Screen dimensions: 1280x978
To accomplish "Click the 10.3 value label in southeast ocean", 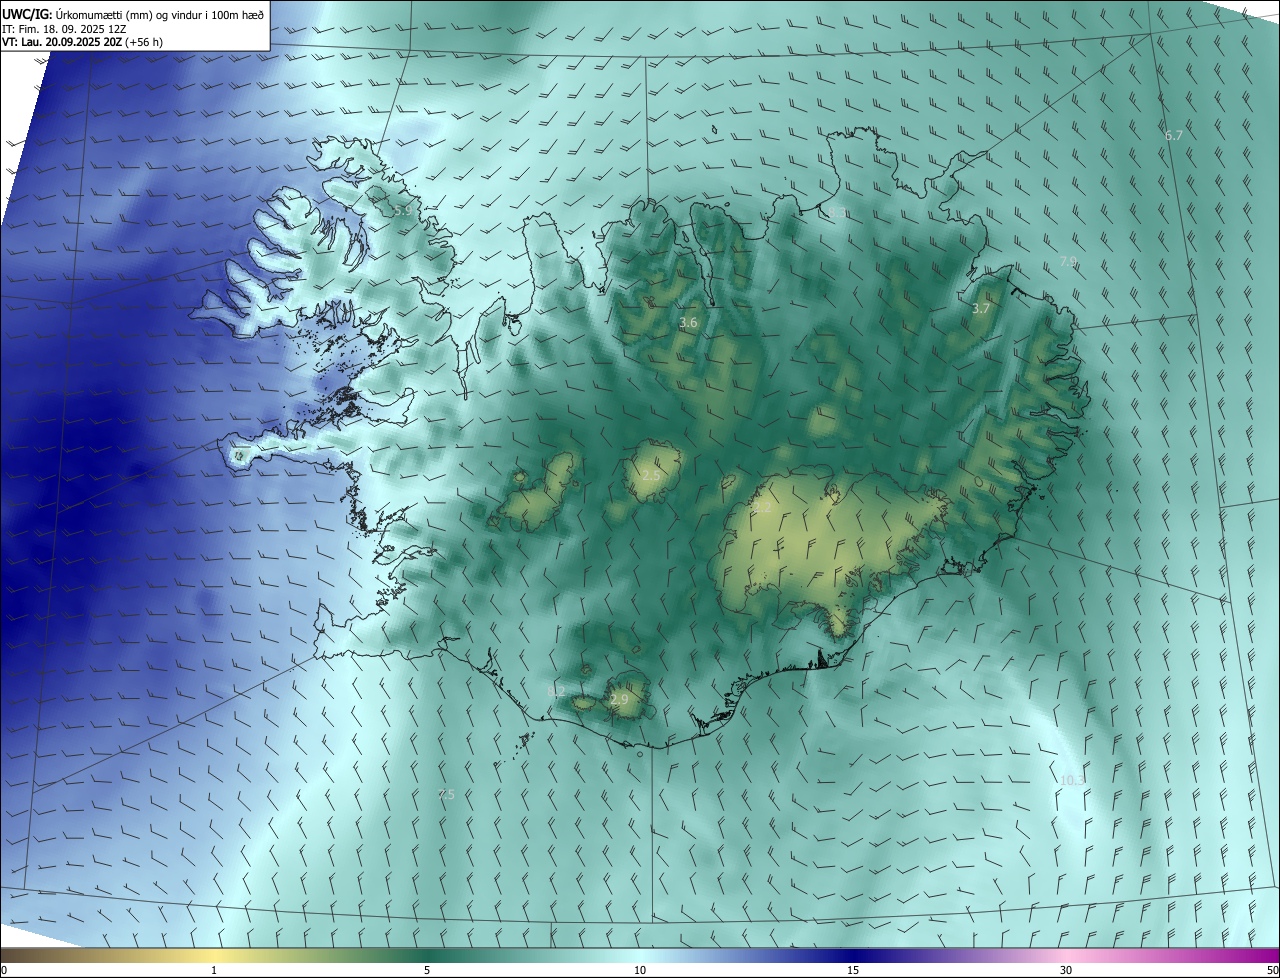I will tap(1072, 780).
